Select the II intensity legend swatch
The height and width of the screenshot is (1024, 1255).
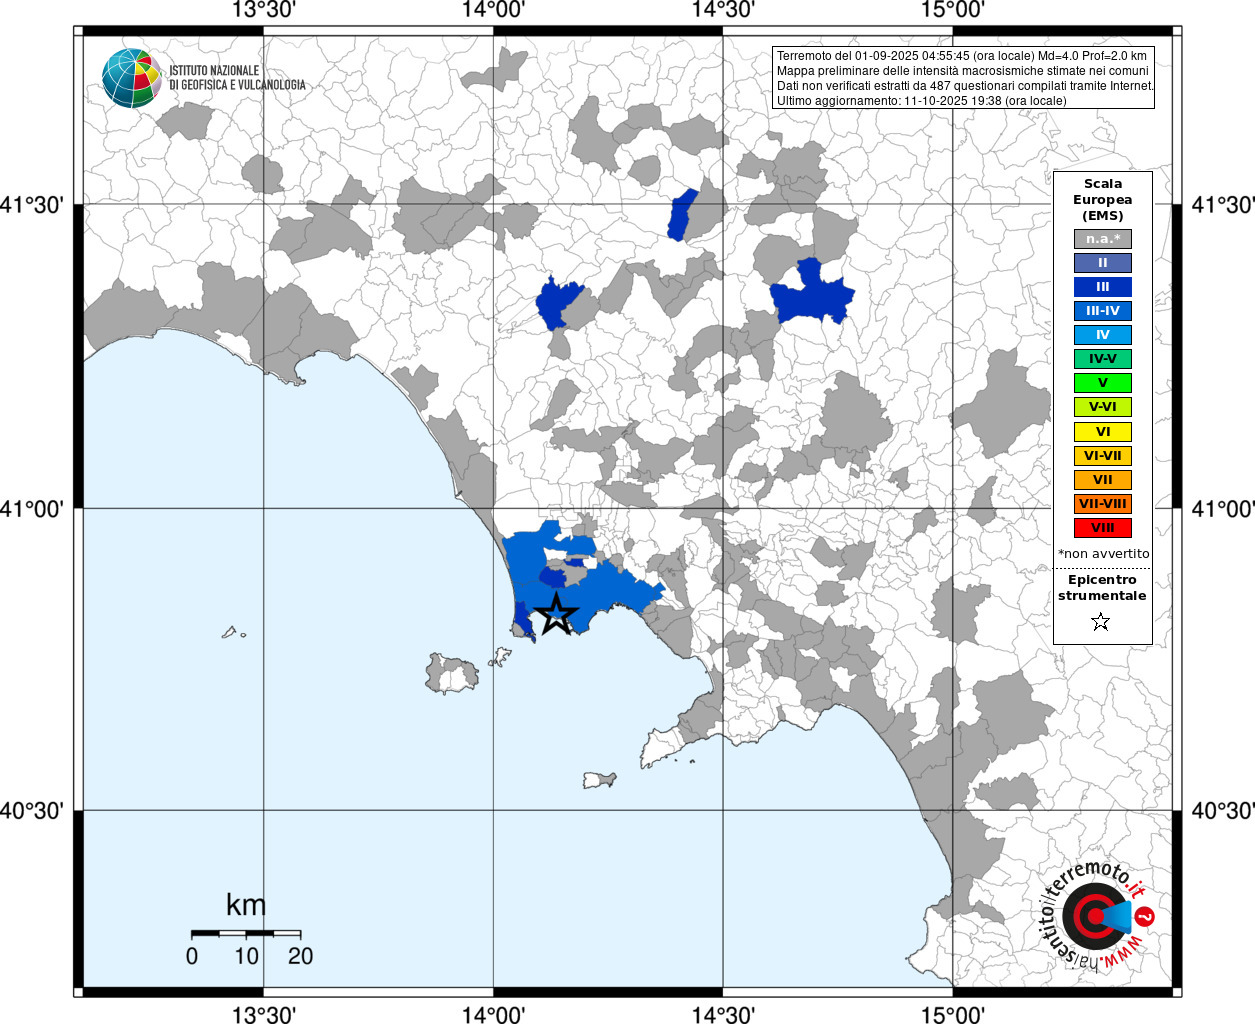(1103, 263)
